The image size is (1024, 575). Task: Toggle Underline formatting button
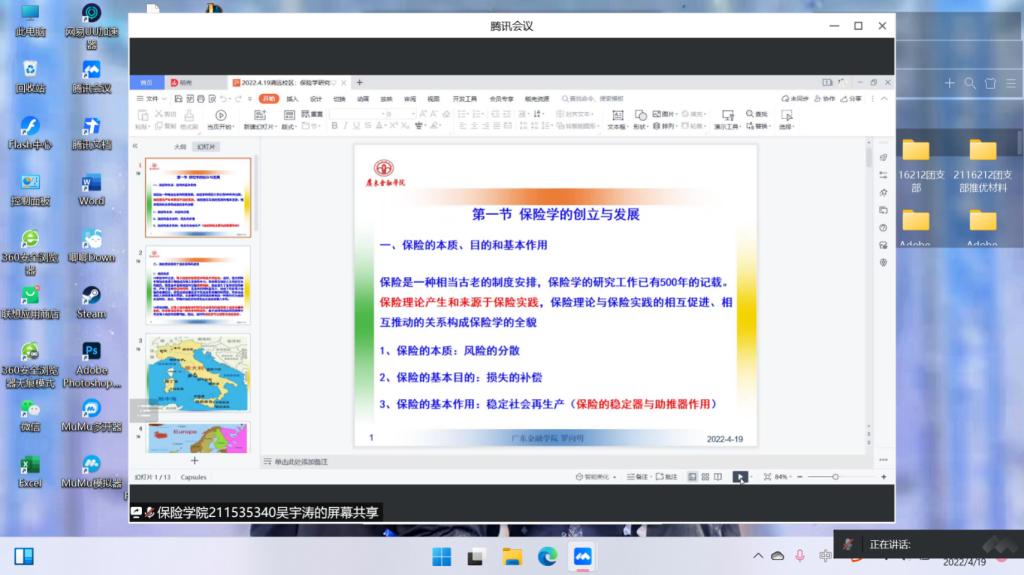357,125
